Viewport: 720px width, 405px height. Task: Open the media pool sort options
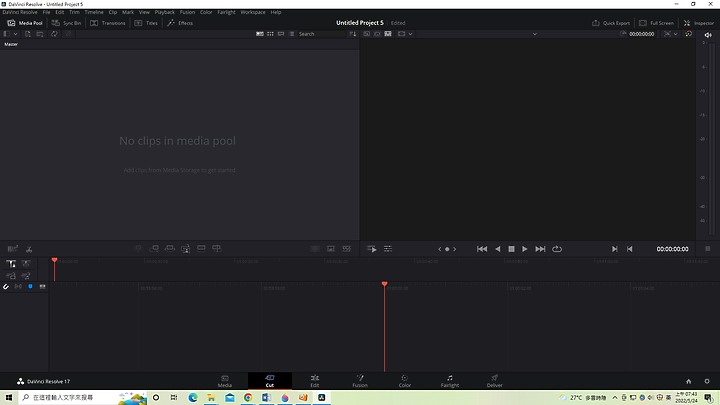click(x=353, y=34)
